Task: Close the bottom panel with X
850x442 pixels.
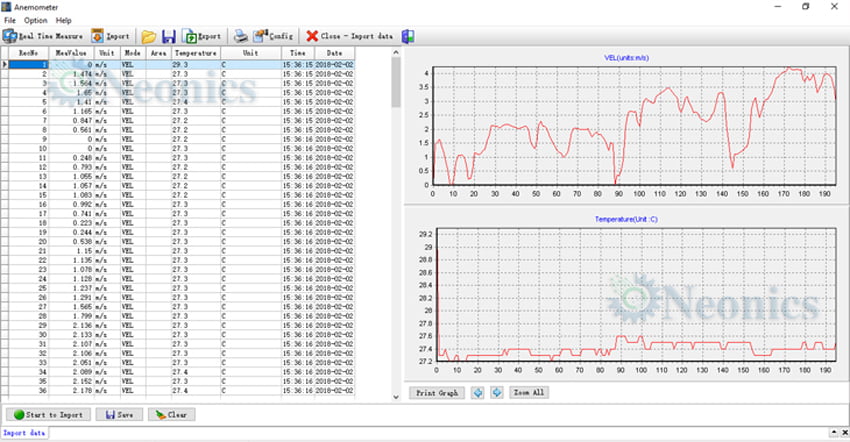Action: coord(845,432)
